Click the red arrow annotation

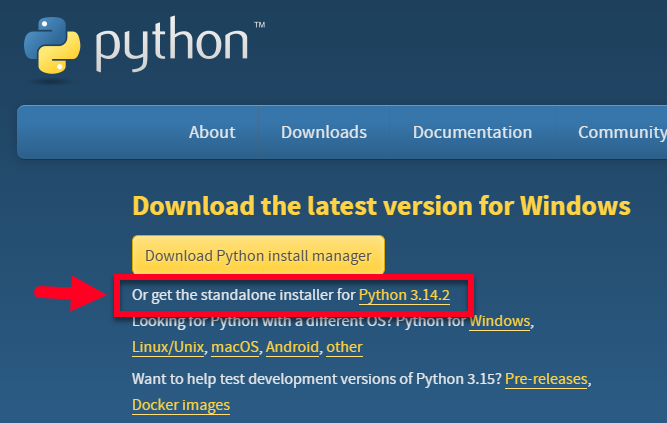(69, 293)
